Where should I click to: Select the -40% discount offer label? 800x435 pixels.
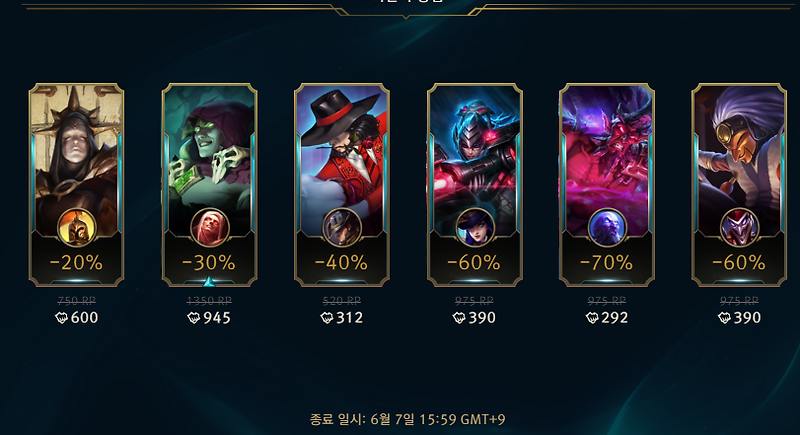click(341, 263)
